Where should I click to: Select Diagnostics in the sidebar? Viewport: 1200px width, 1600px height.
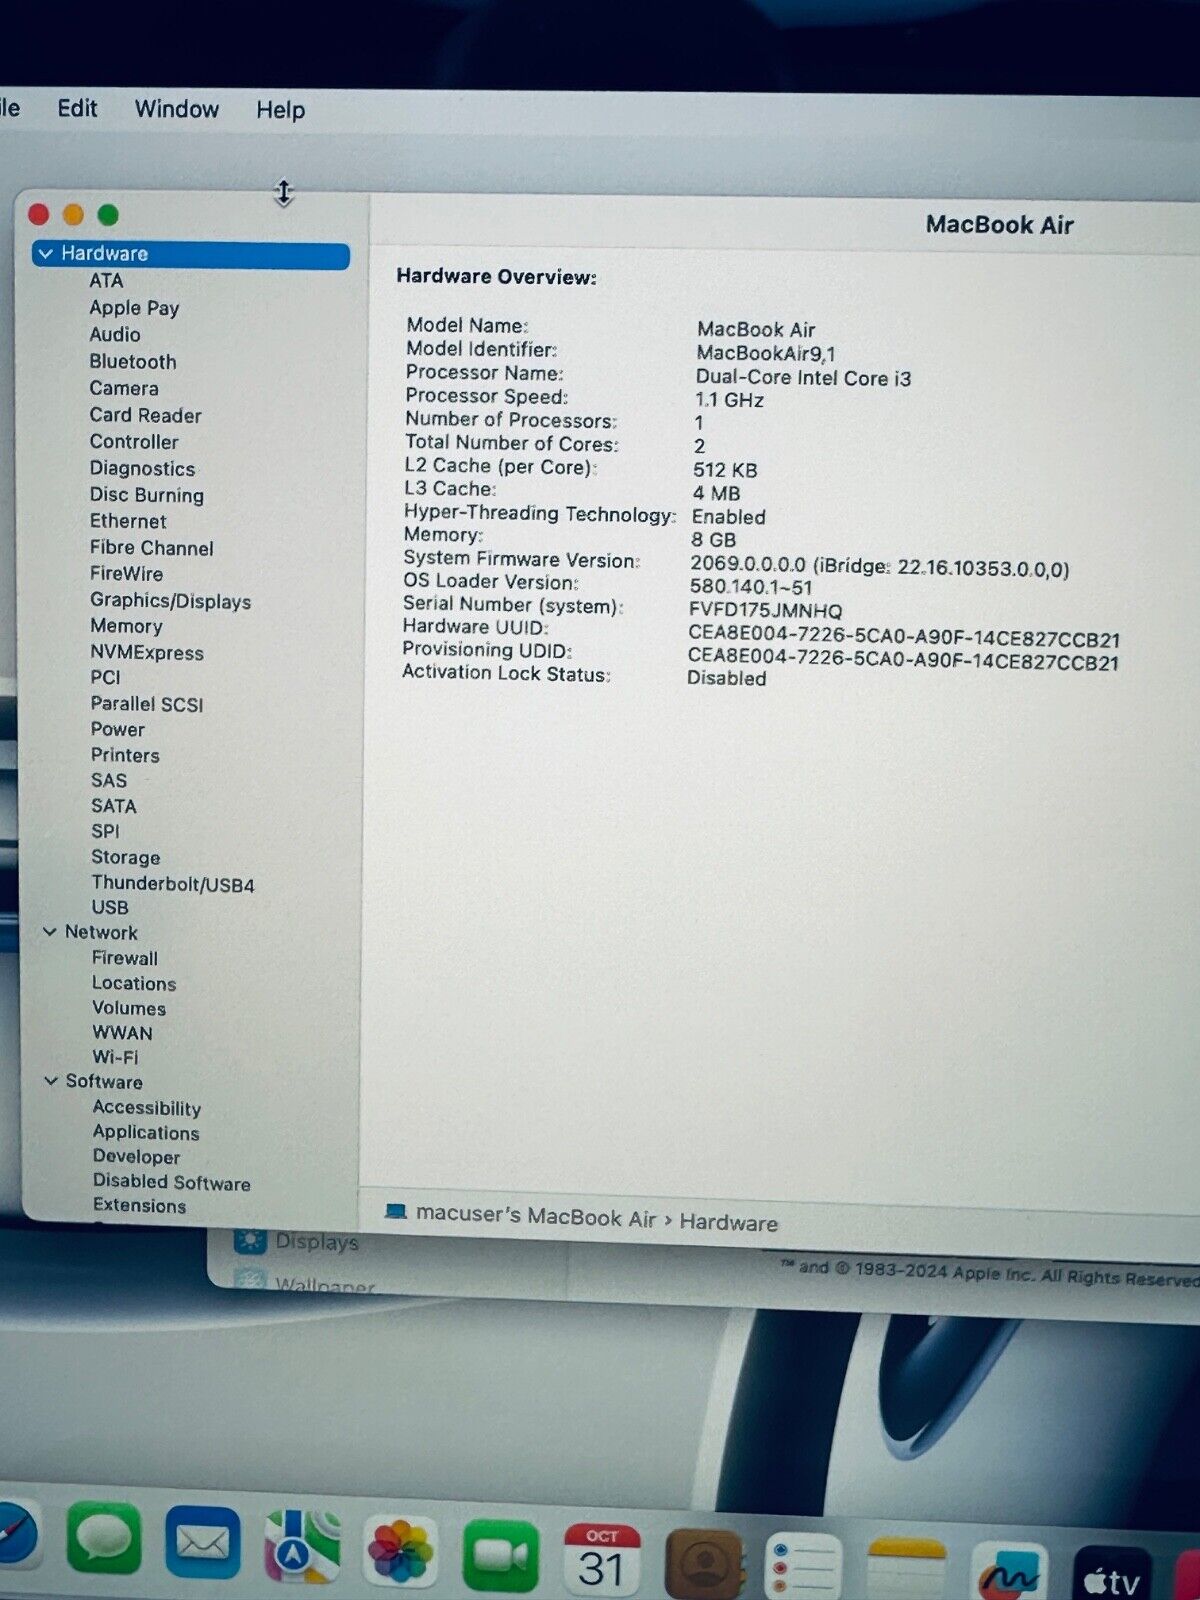pos(142,469)
